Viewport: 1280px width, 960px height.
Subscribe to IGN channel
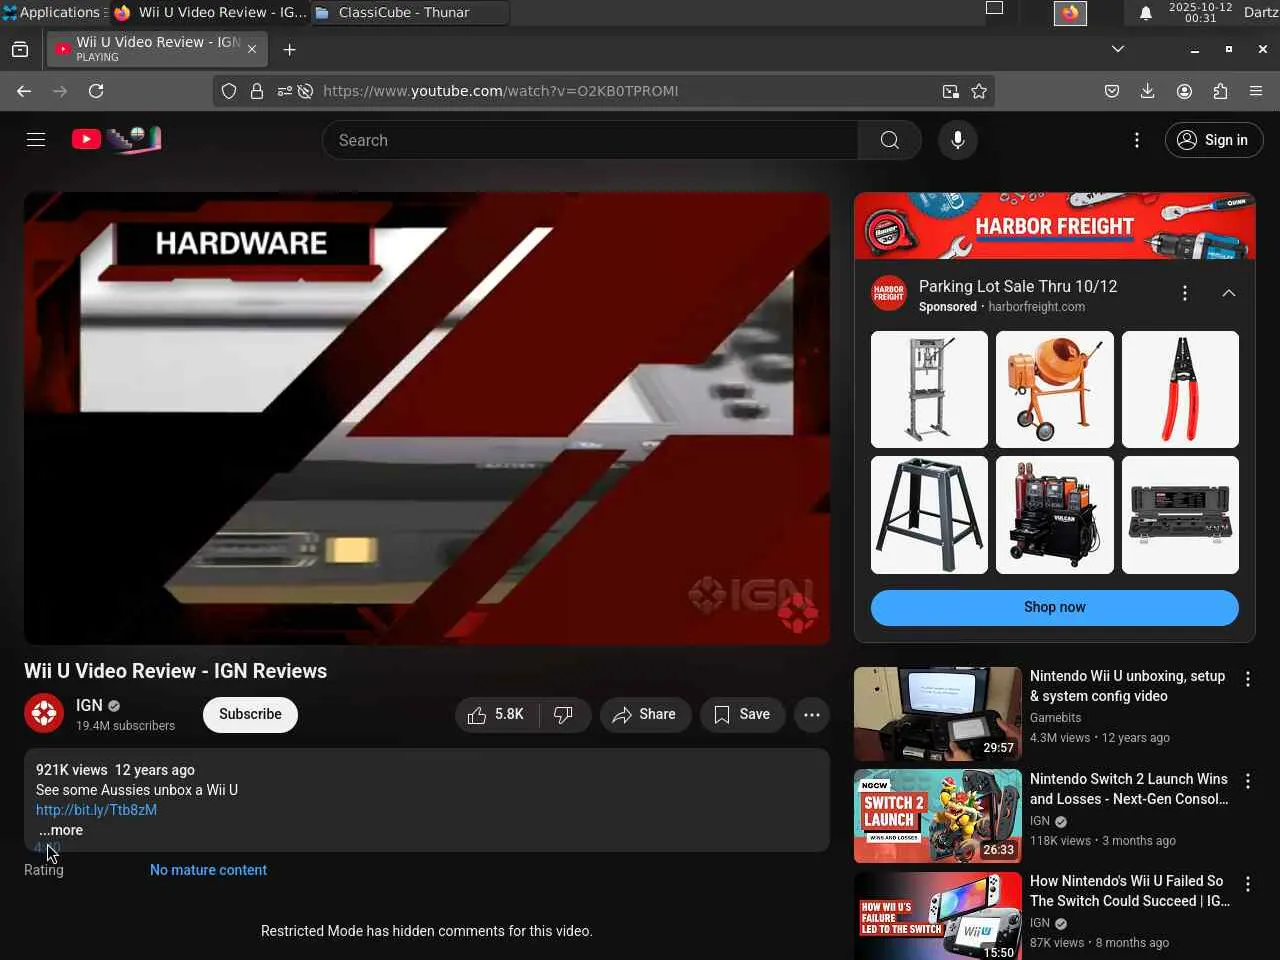click(250, 714)
